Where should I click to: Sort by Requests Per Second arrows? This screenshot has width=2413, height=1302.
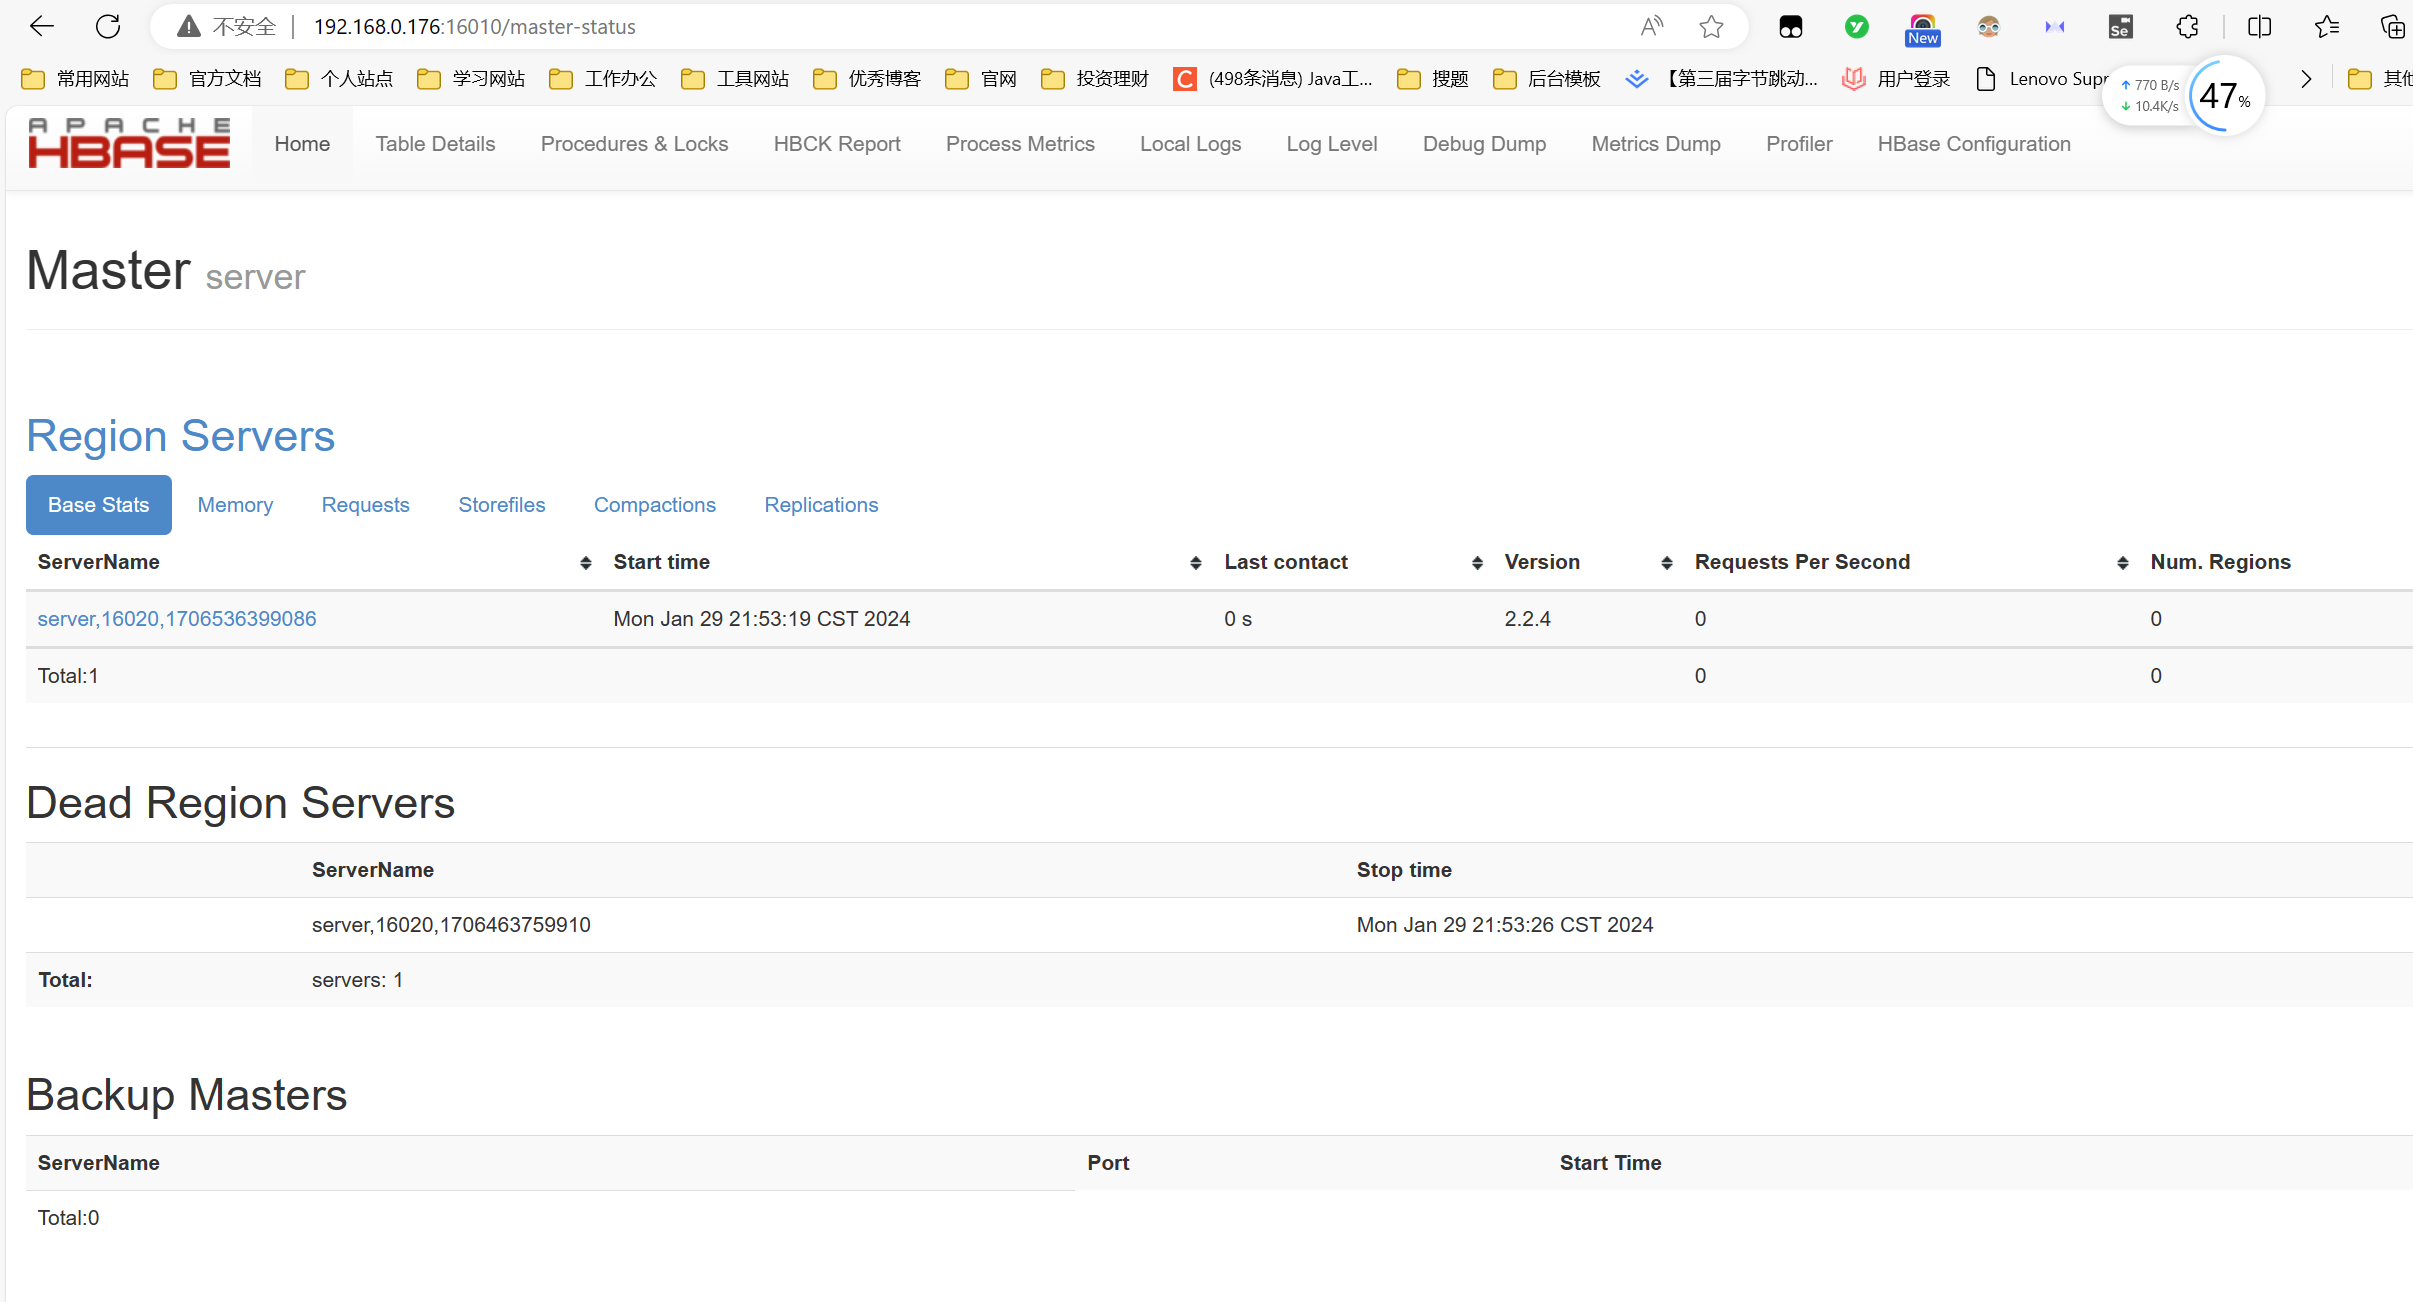pyautogui.click(x=2123, y=563)
